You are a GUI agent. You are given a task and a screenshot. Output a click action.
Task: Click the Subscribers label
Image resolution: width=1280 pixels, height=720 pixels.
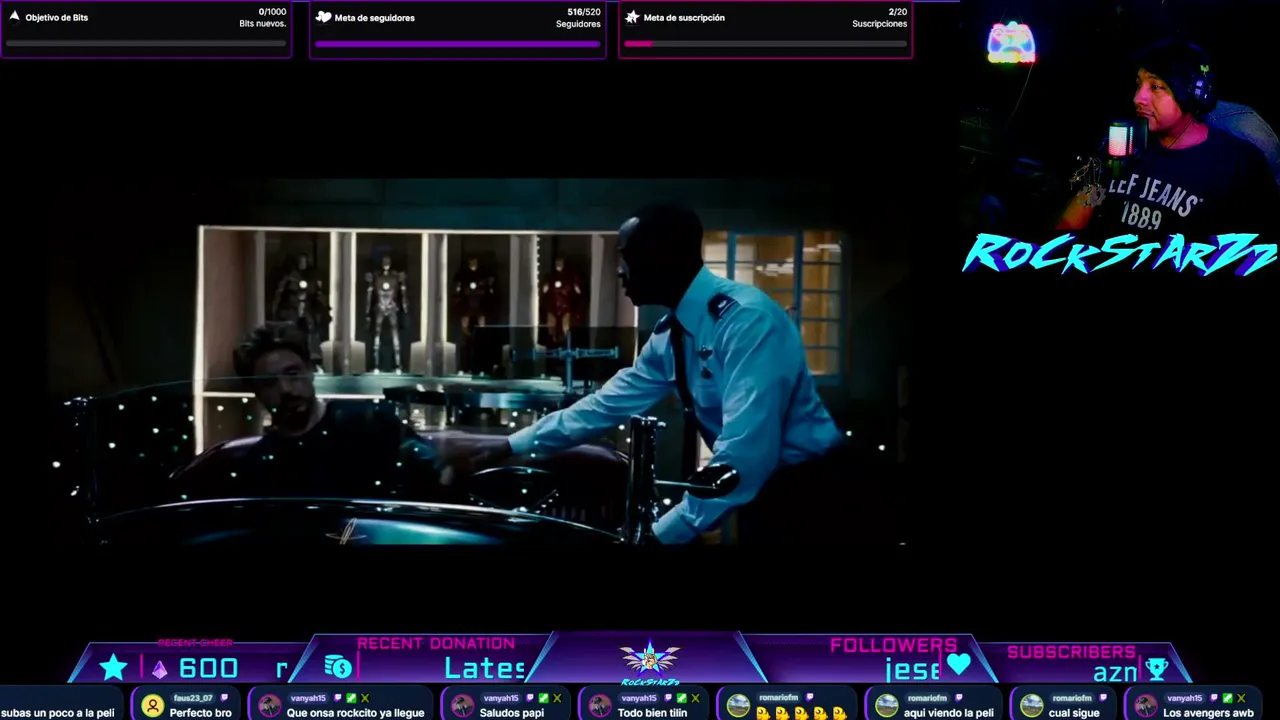1071,652
